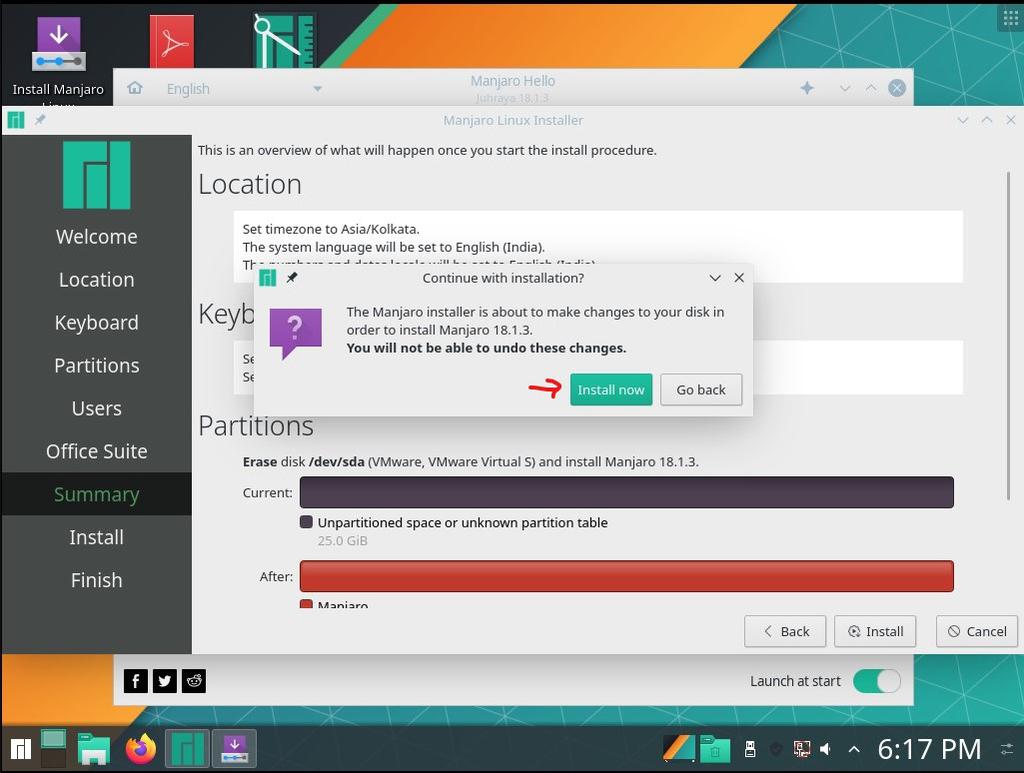Click the home icon in Manjaro Hello
The height and width of the screenshot is (773, 1024).
point(135,87)
